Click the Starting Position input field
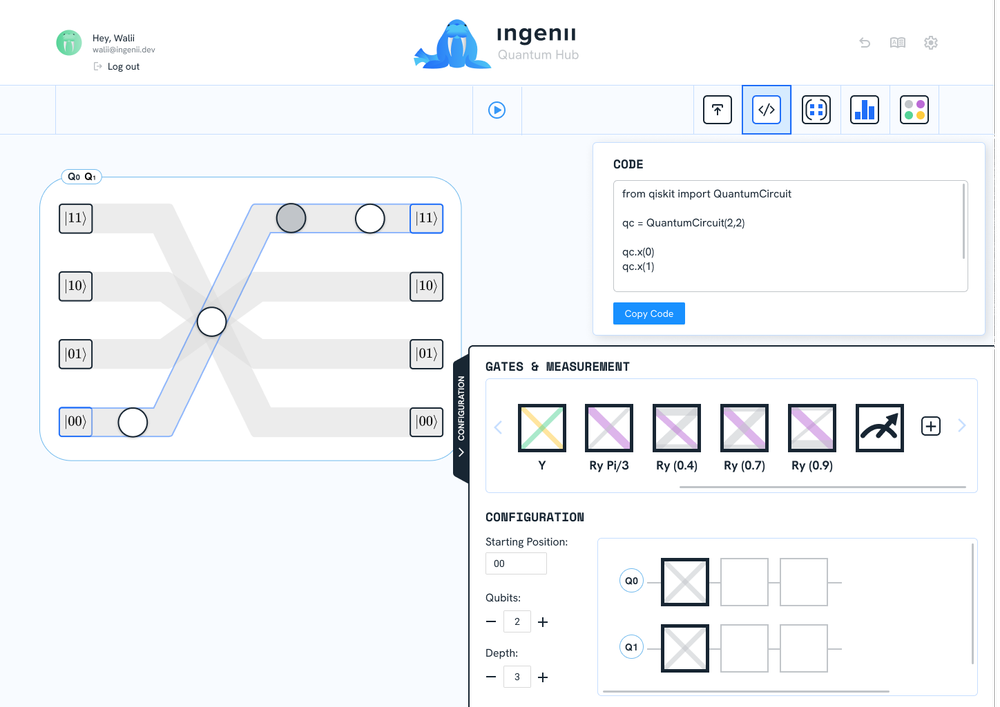The width and height of the screenshot is (1000, 707). 515,563
